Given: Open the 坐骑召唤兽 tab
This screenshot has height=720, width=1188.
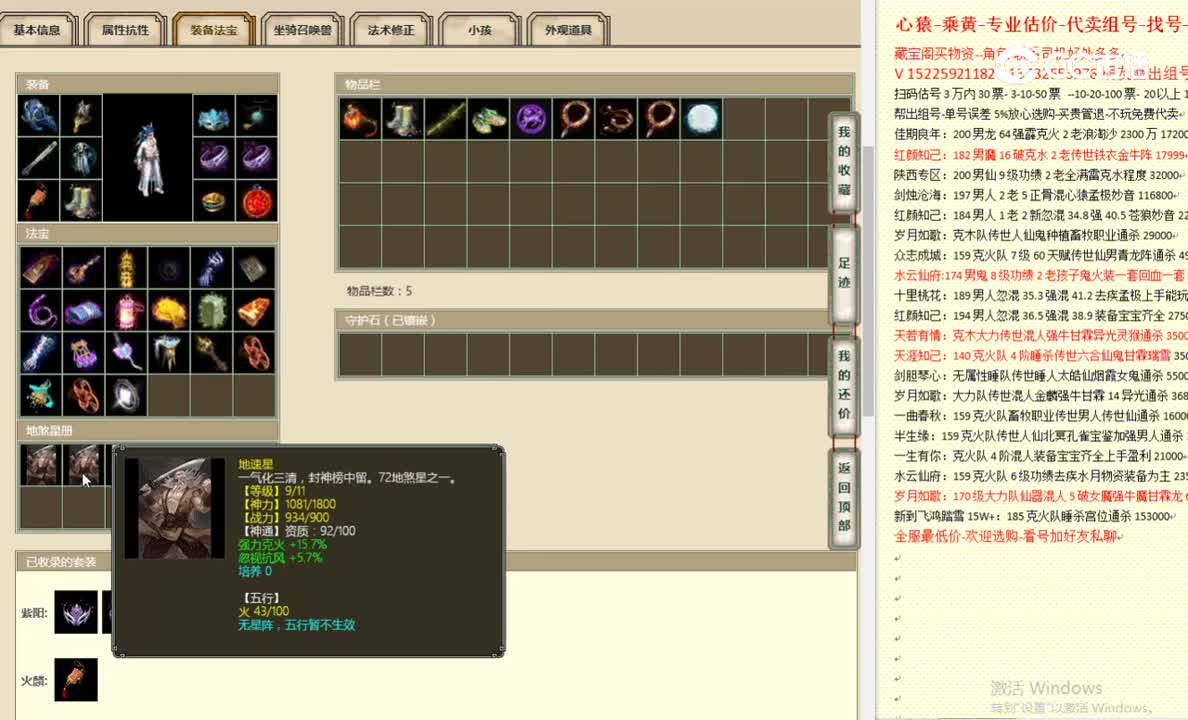Looking at the screenshot, I should coord(302,30).
